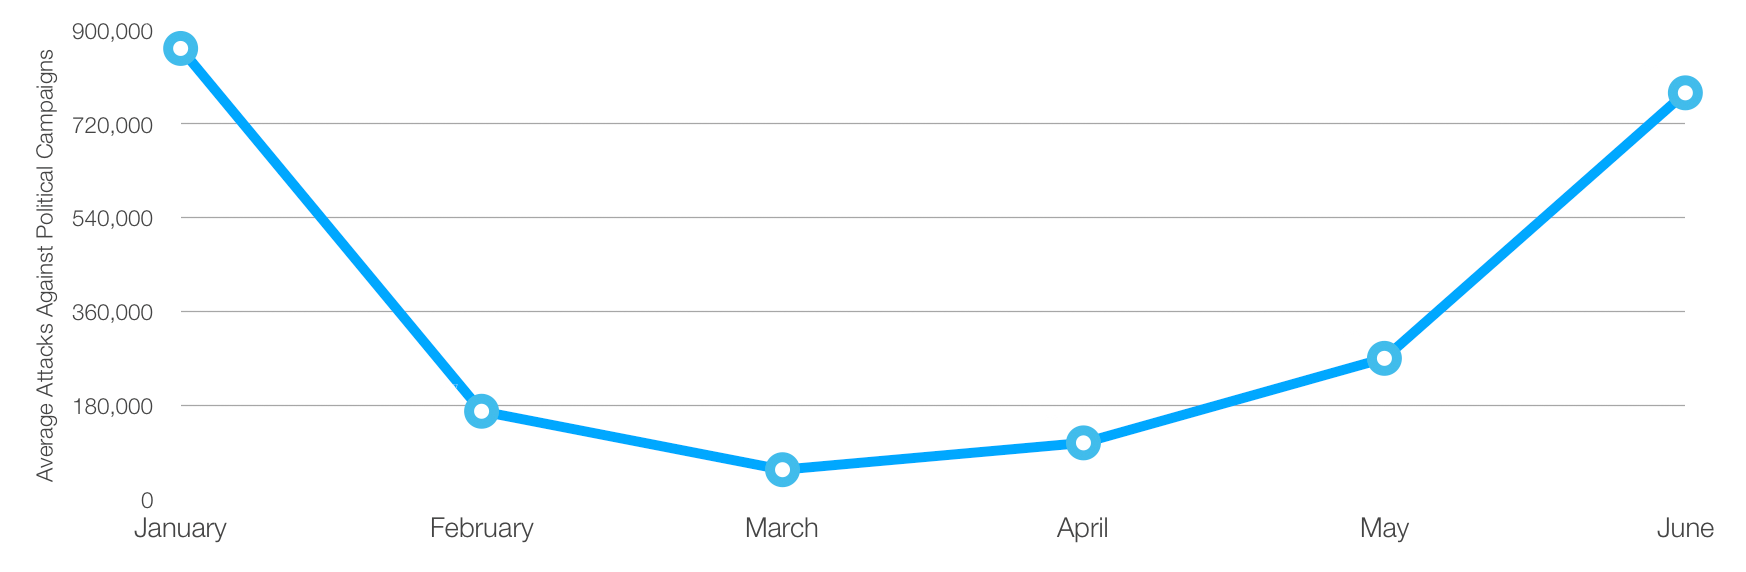Select the April data point marker
The height and width of the screenshot is (572, 1746).
1083,442
